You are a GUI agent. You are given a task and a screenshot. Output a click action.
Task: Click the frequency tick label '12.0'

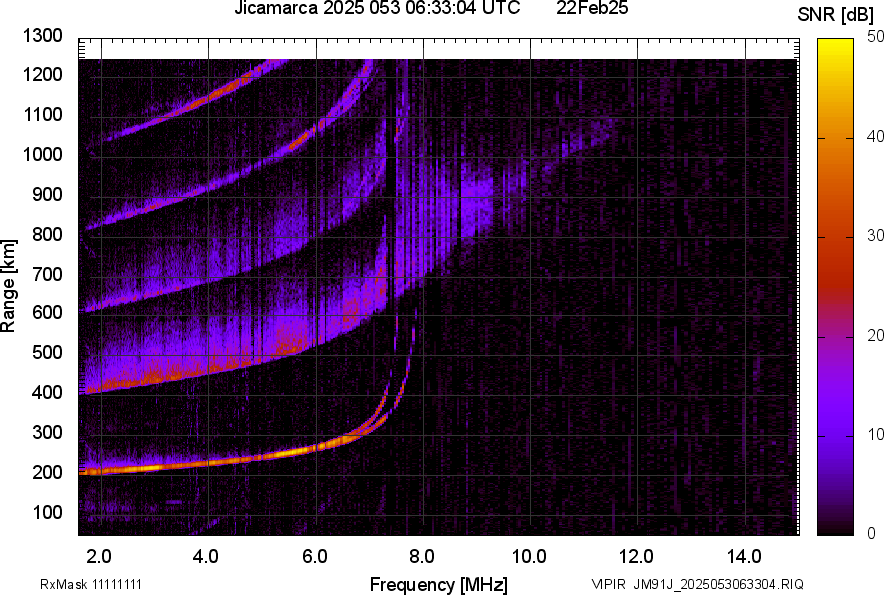pyautogui.click(x=637, y=557)
